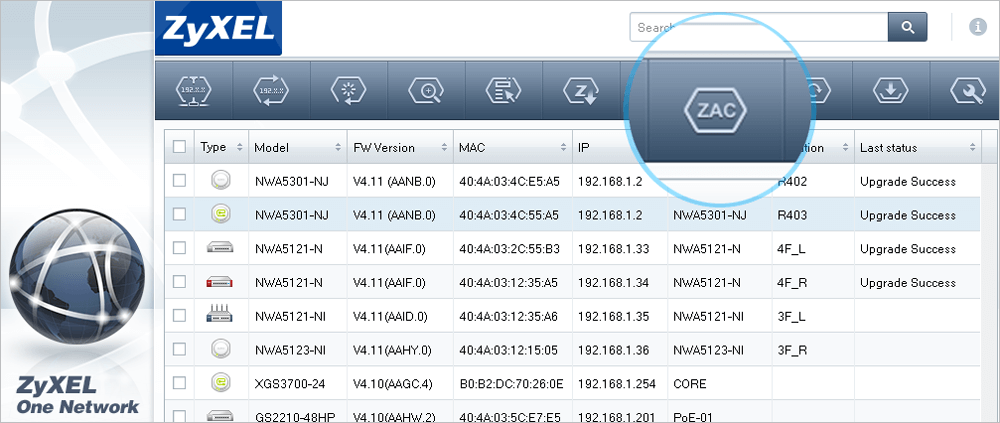Click inside the Search input field
Screen dimensions: 1000x423
click(x=759, y=27)
